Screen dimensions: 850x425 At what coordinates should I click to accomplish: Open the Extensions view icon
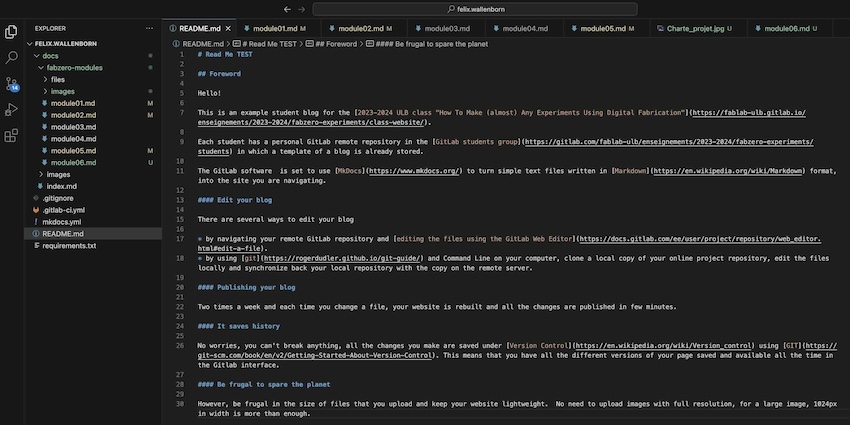point(11,136)
